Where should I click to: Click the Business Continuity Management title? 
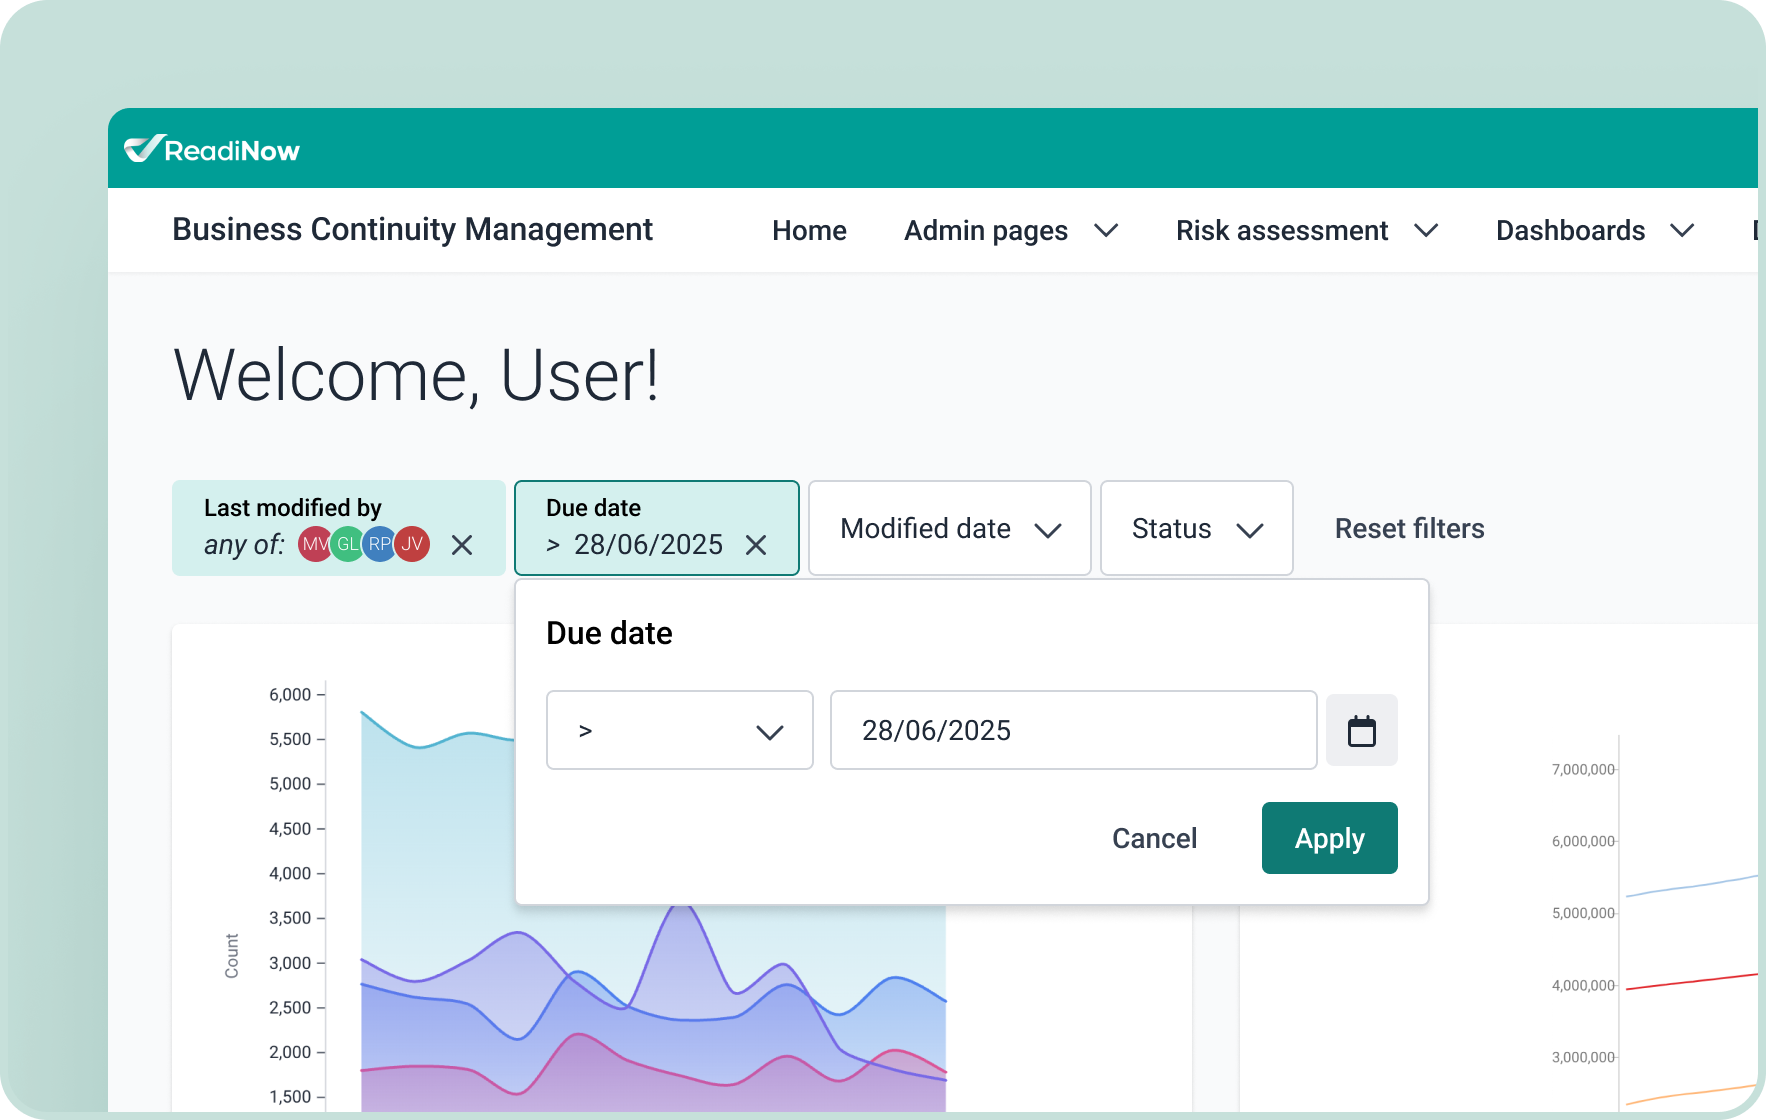412,230
